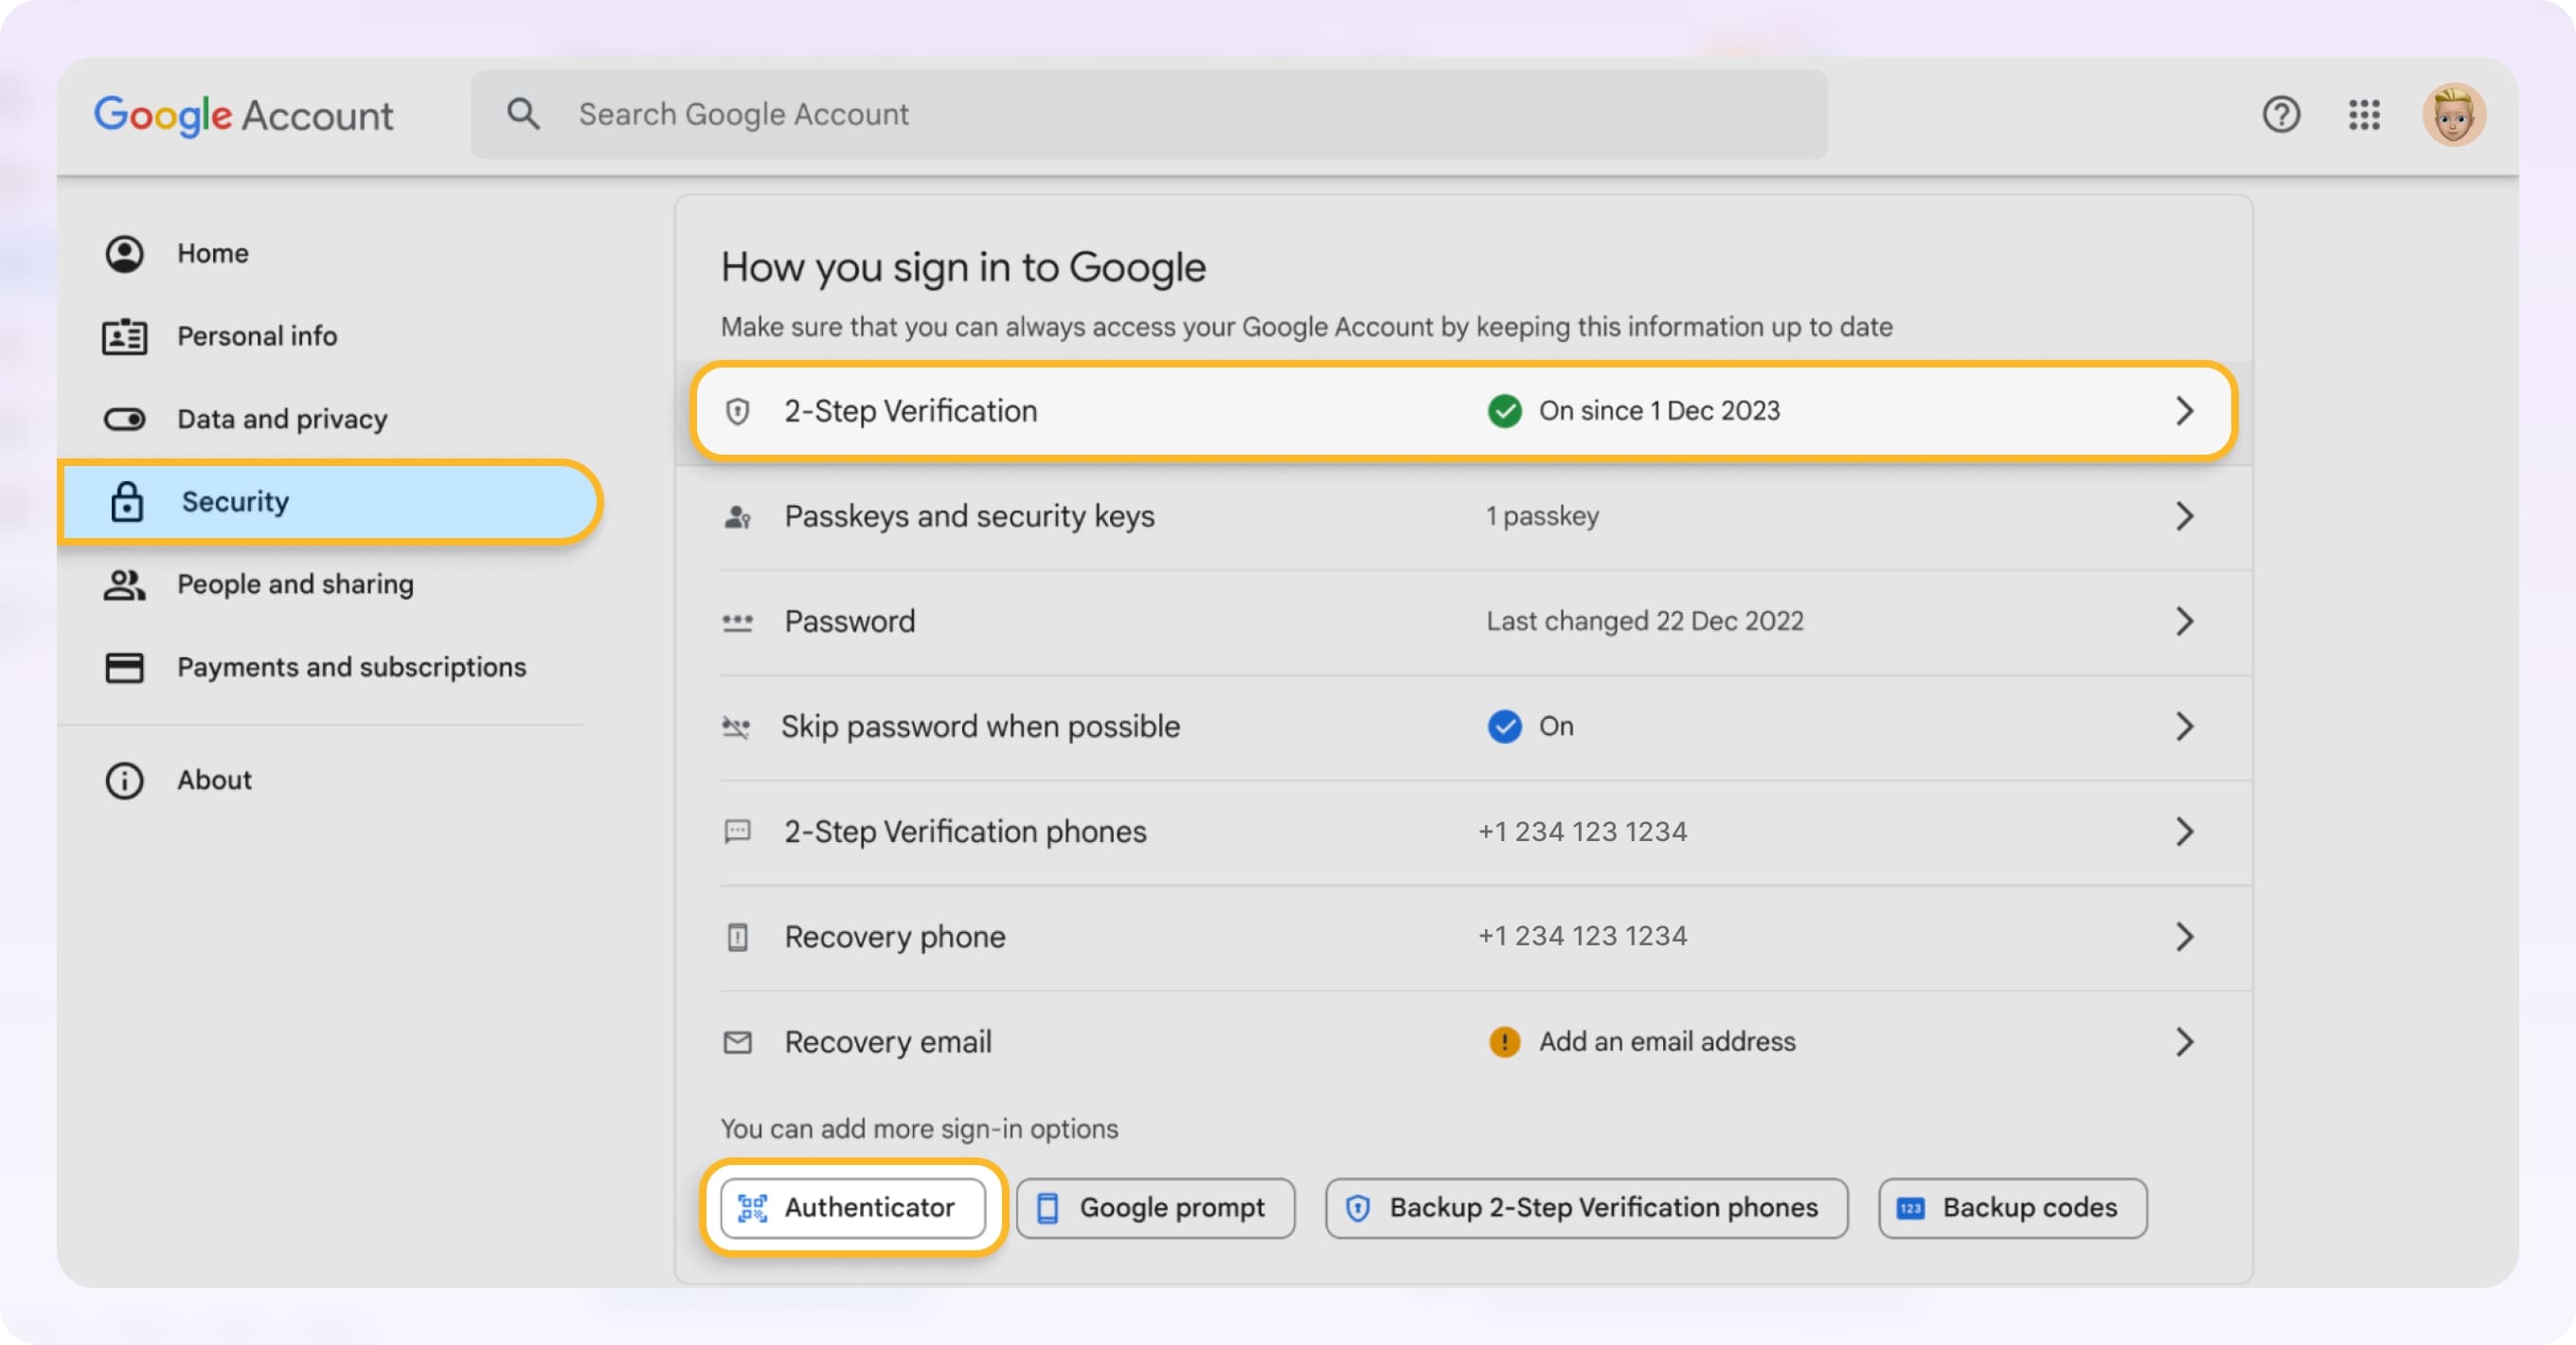Toggle Skip password when possible
Viewport: 2576px width, 1345px height.
[x=1504, y=726]
